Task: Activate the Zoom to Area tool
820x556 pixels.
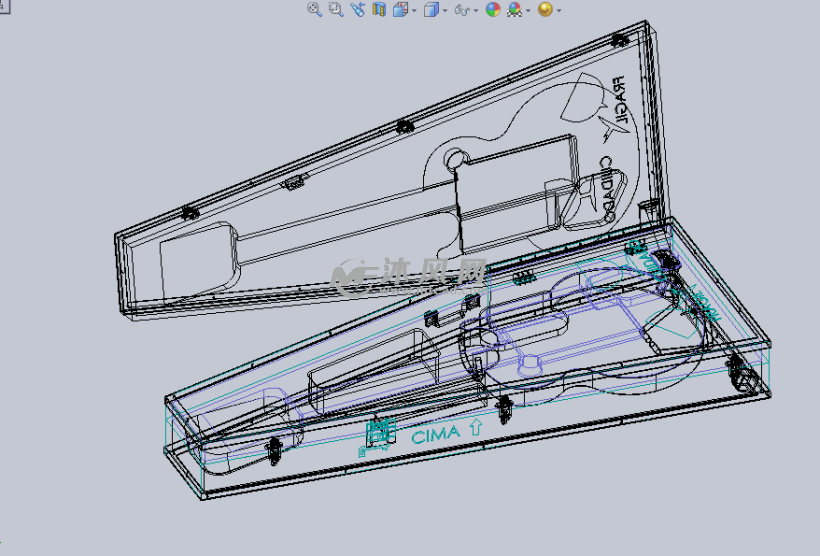Action: pyautogui.click(x=336, y=9)
